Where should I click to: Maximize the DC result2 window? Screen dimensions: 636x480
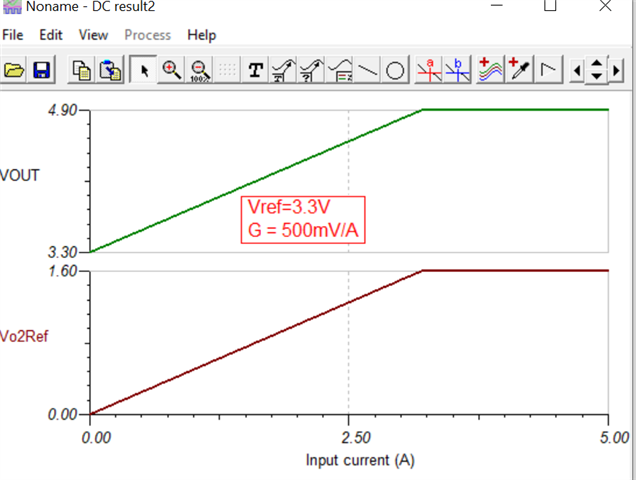tap(550, 5)
